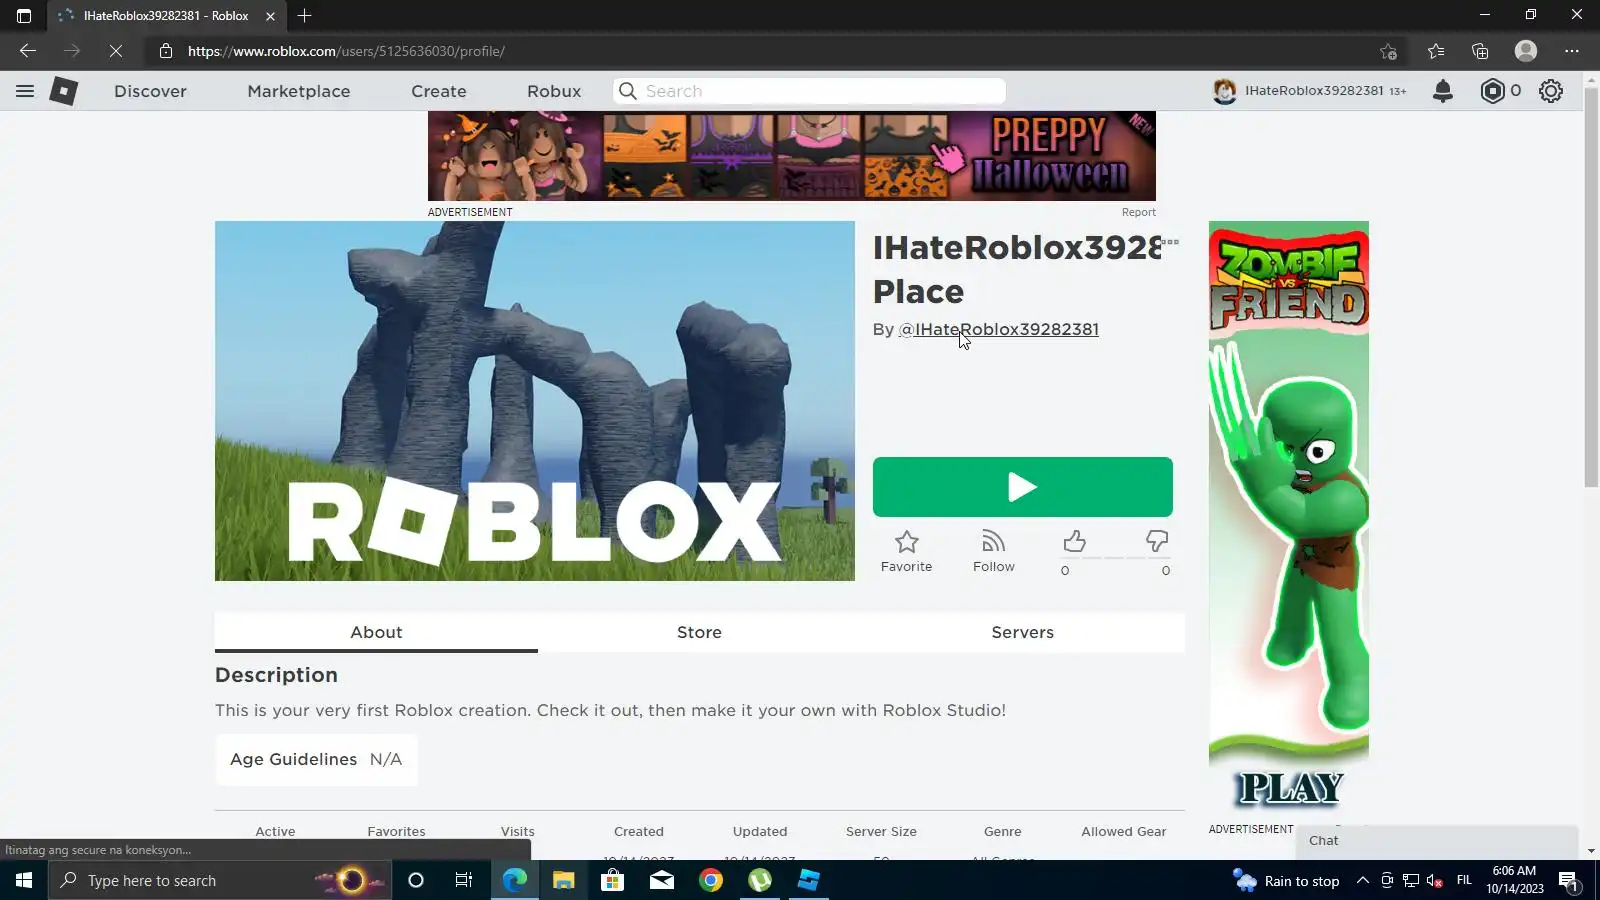Screen dimensions: 1600x900
Task: Switch to the Store tab
Action: tap(699, 632)
